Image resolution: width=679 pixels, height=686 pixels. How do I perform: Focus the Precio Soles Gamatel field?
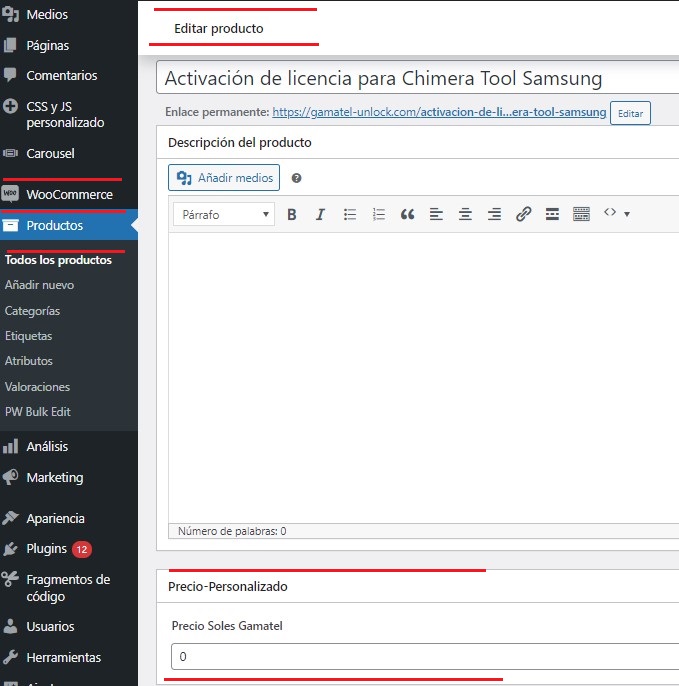click(425, 656)
